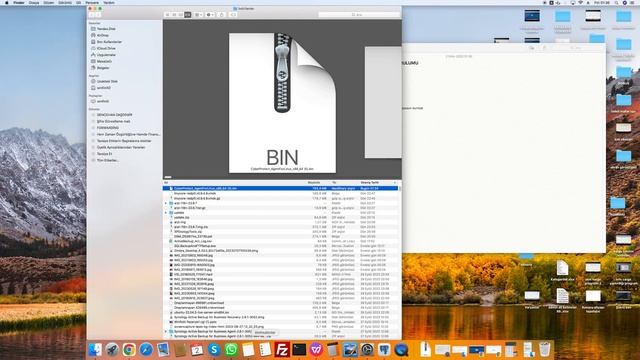Open WhatsApp from the Dock
This screenshot has width=640, height=360.
231,350
